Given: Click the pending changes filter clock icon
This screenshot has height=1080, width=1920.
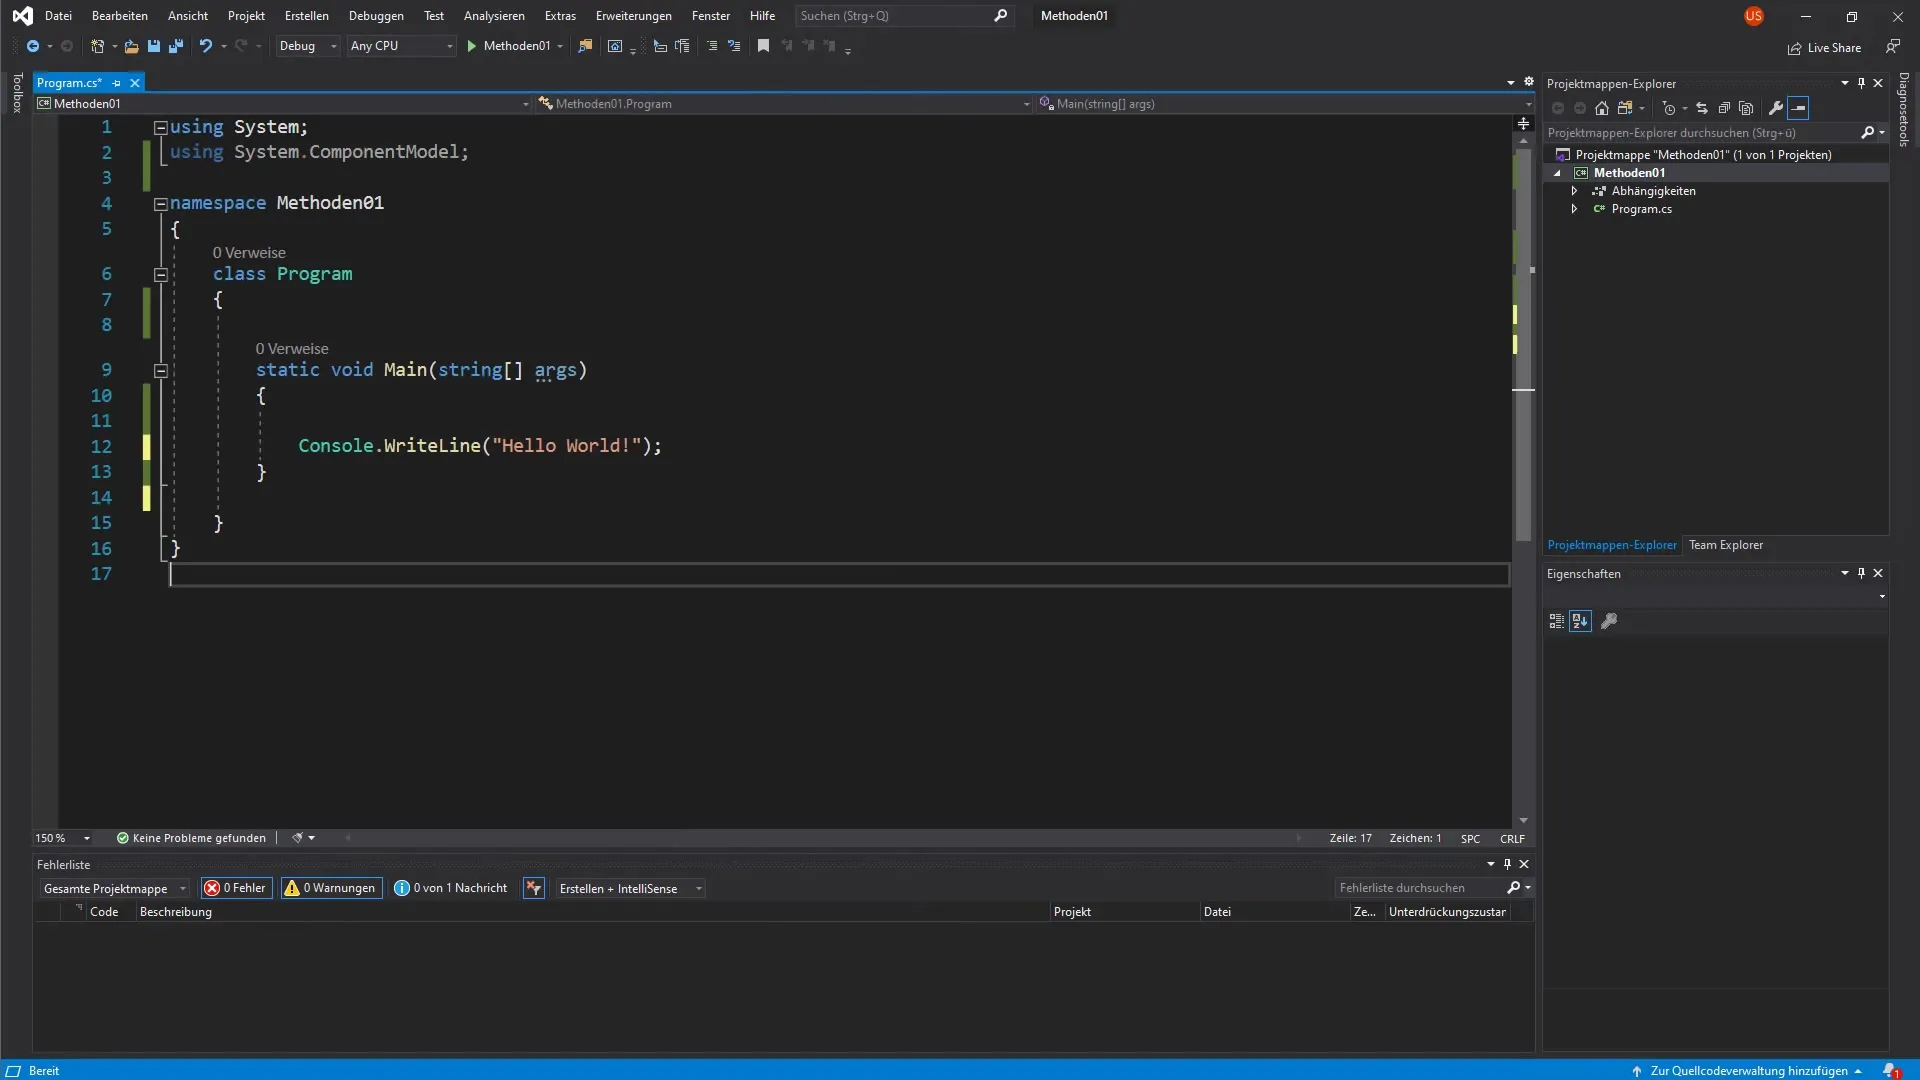Looking at the screenshot, I should click(1669, 108).
